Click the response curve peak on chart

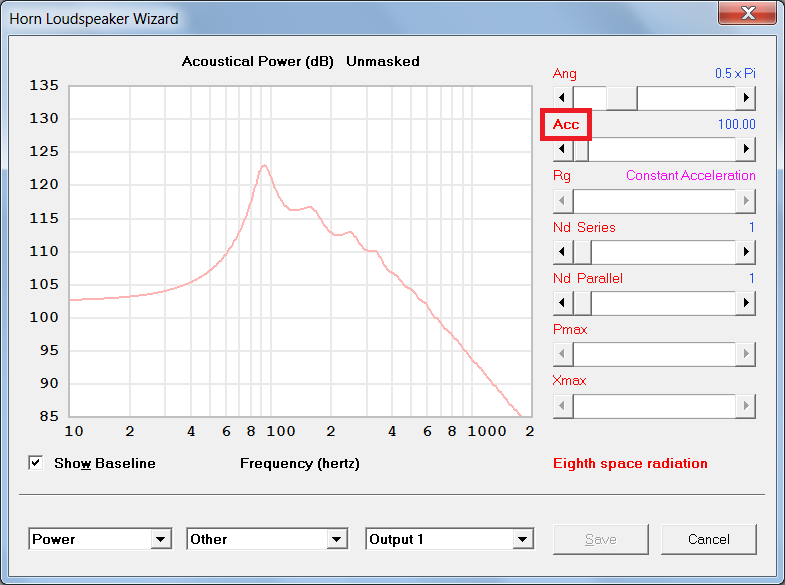click(x=264, y=165)
